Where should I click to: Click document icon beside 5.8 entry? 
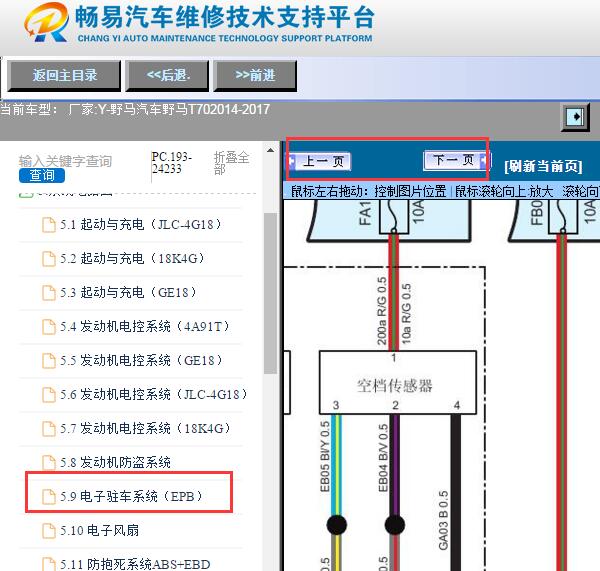(x=49, y=462)
